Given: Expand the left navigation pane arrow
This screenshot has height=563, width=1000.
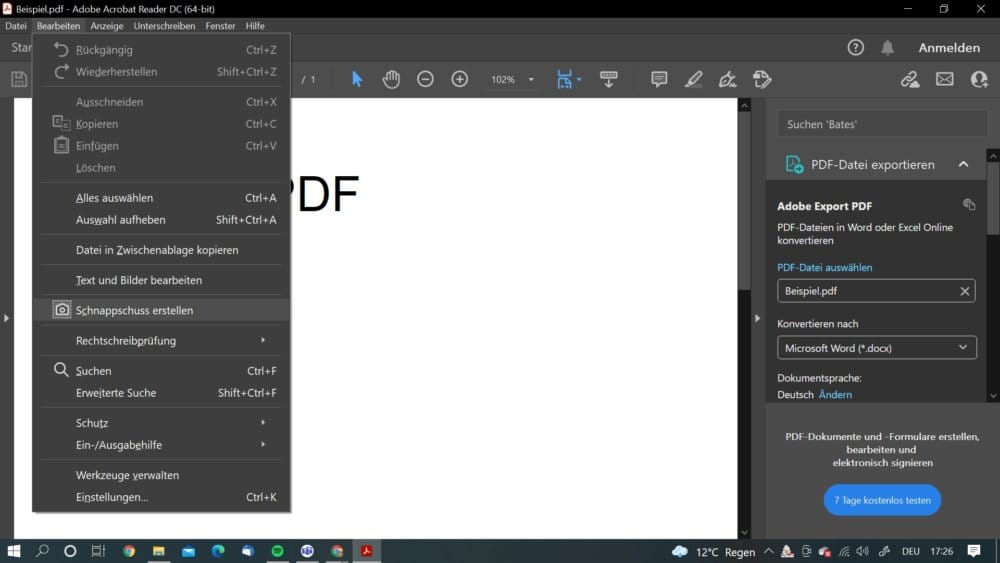Looking at the screenshot, I should (6, 318).
